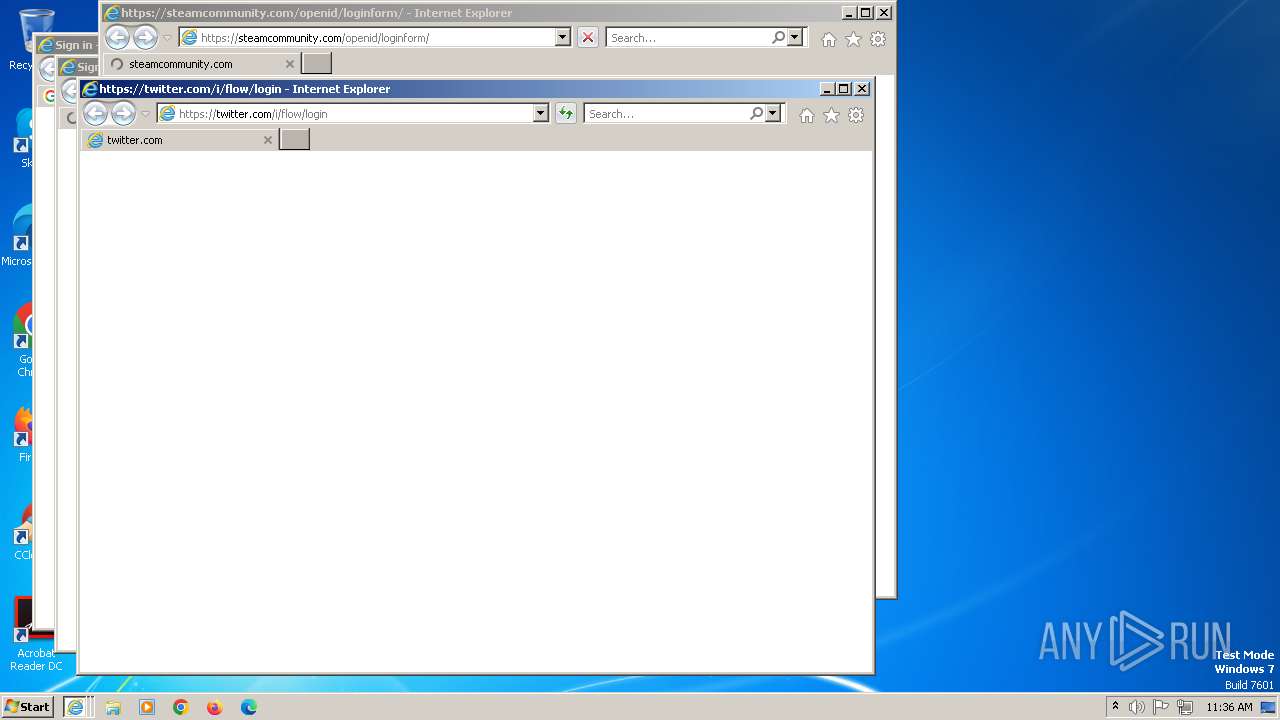Go back in the steamcommunity window

[117, 38]
